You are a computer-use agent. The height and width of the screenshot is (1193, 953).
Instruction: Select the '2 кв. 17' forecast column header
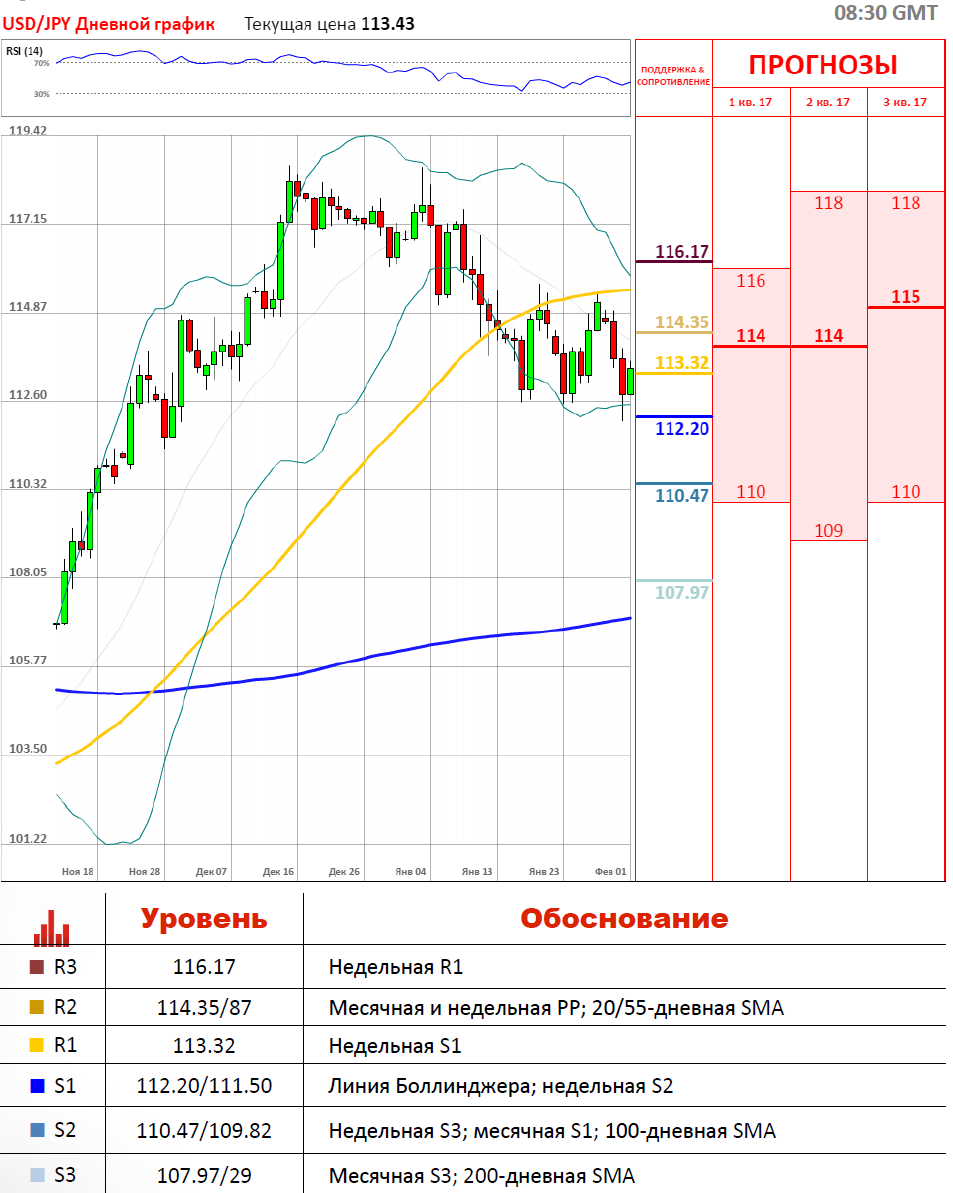828,102
